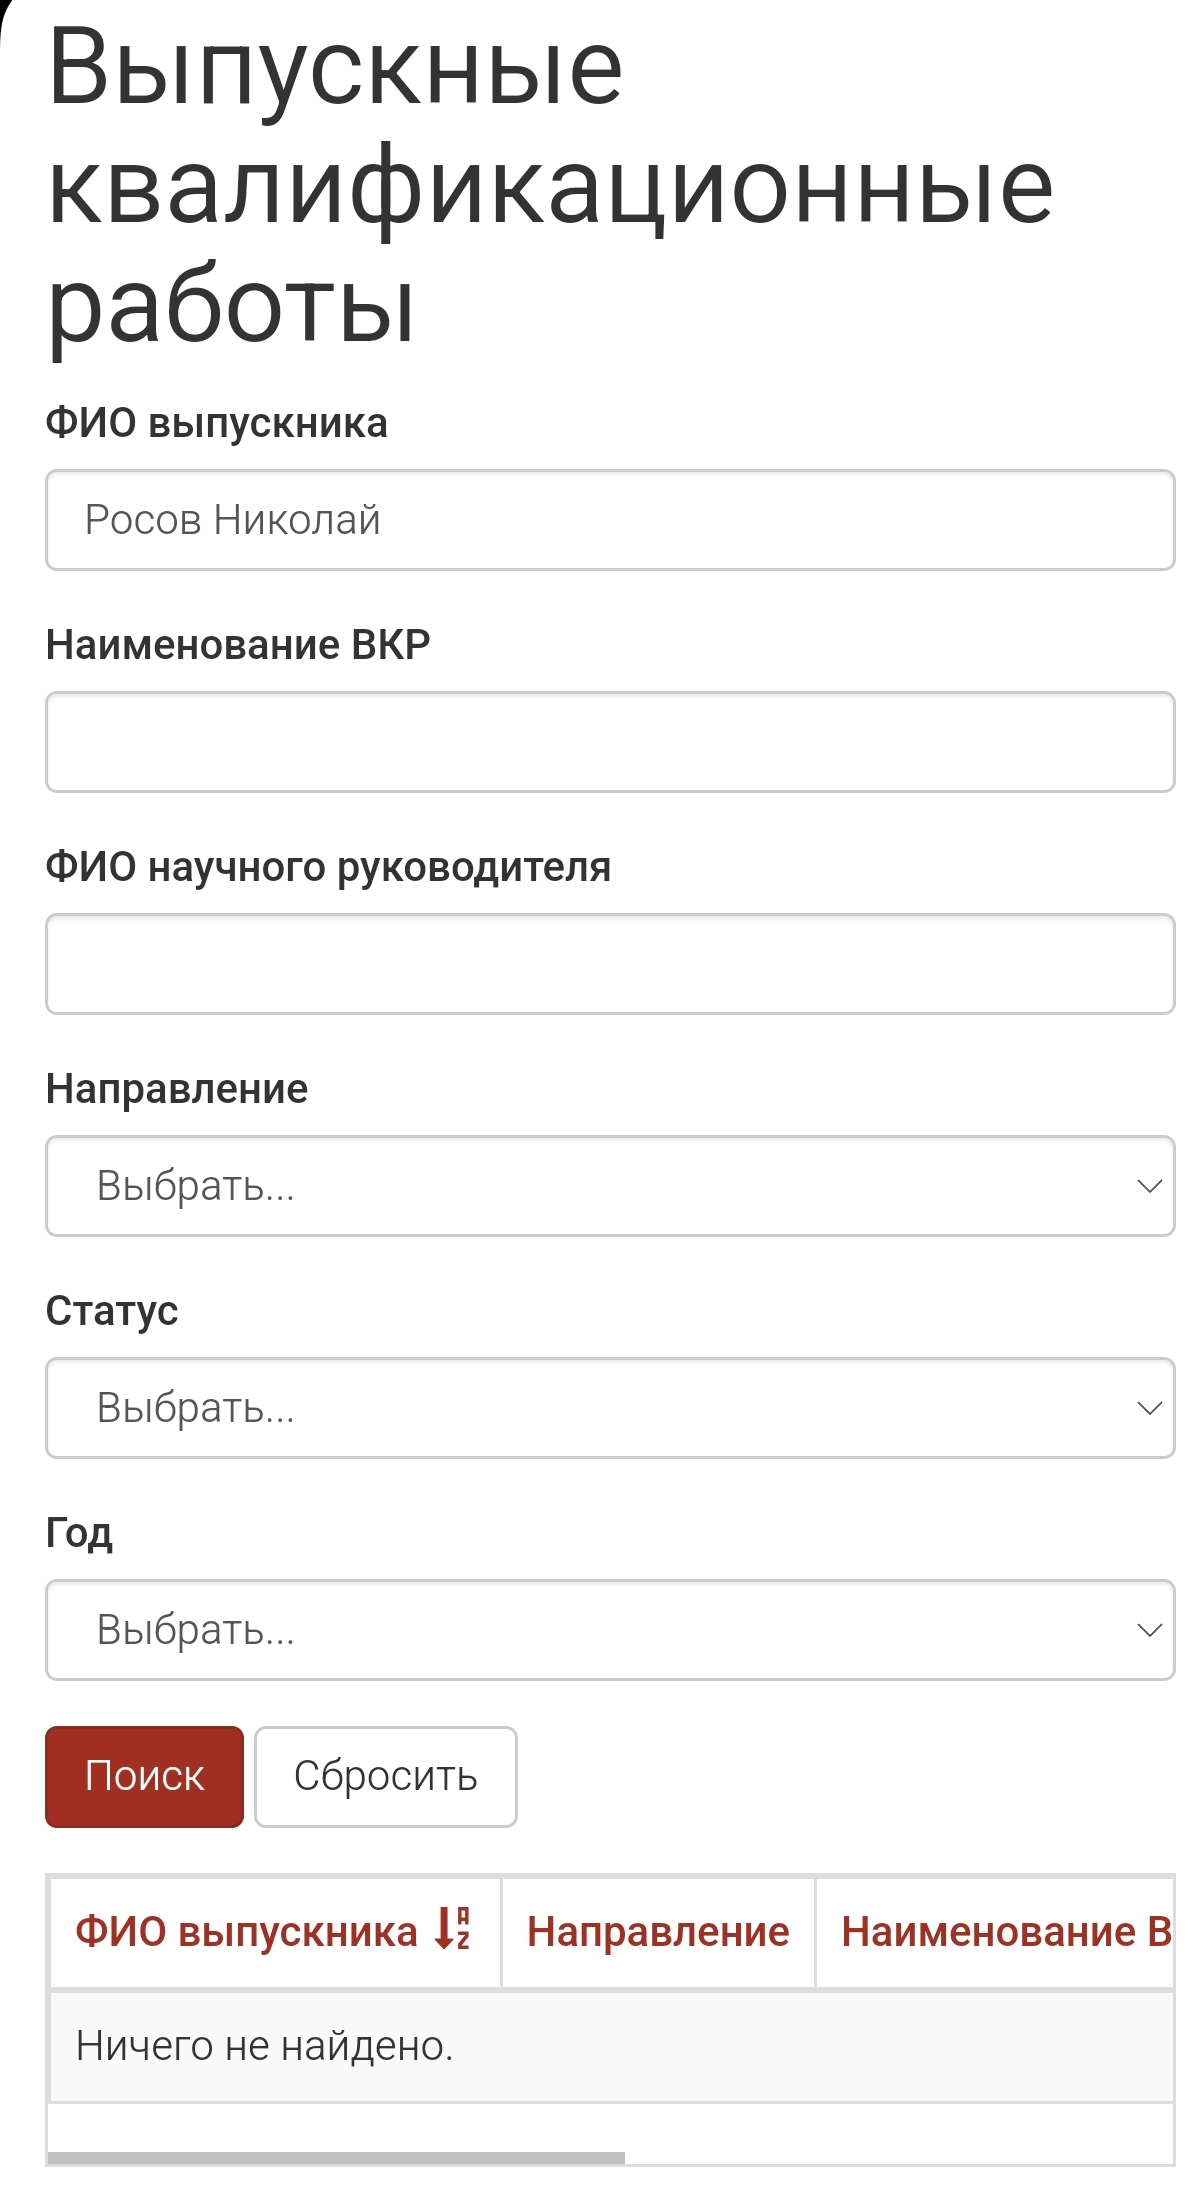This screenshot has height=2187, width=1199.
Task: Open the Год selection dropdown
Action: (x=610, y=1630)
